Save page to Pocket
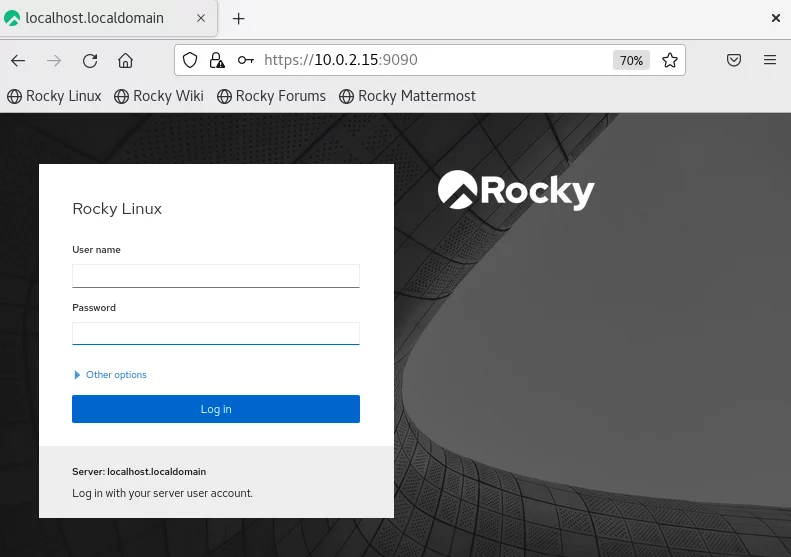The image size is (791, 557). pos(734,60)
